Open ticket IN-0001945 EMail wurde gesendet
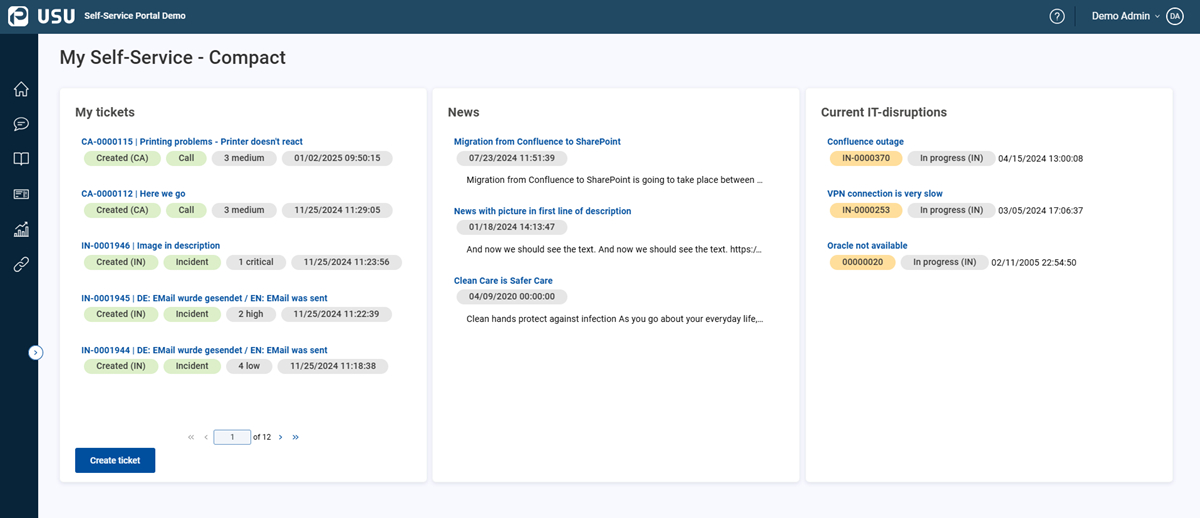Image resolution: width=1200 pixels, height=518 pixels. click(x=204, y=298)
